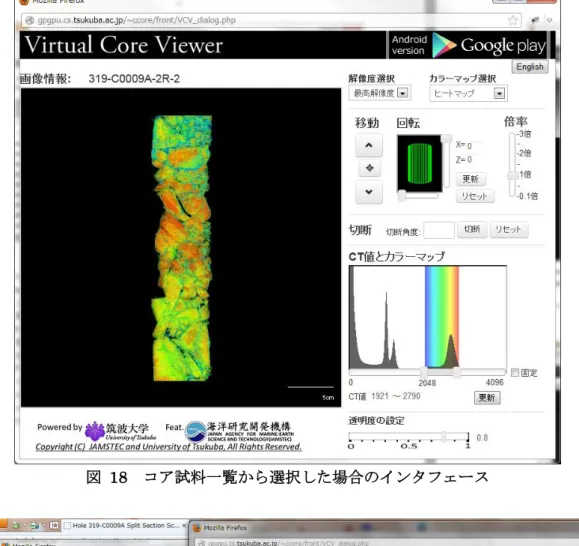Click the green cylinder rotation preview
Viewport: 579px width, 546px height.
click(x=419, y=164)
